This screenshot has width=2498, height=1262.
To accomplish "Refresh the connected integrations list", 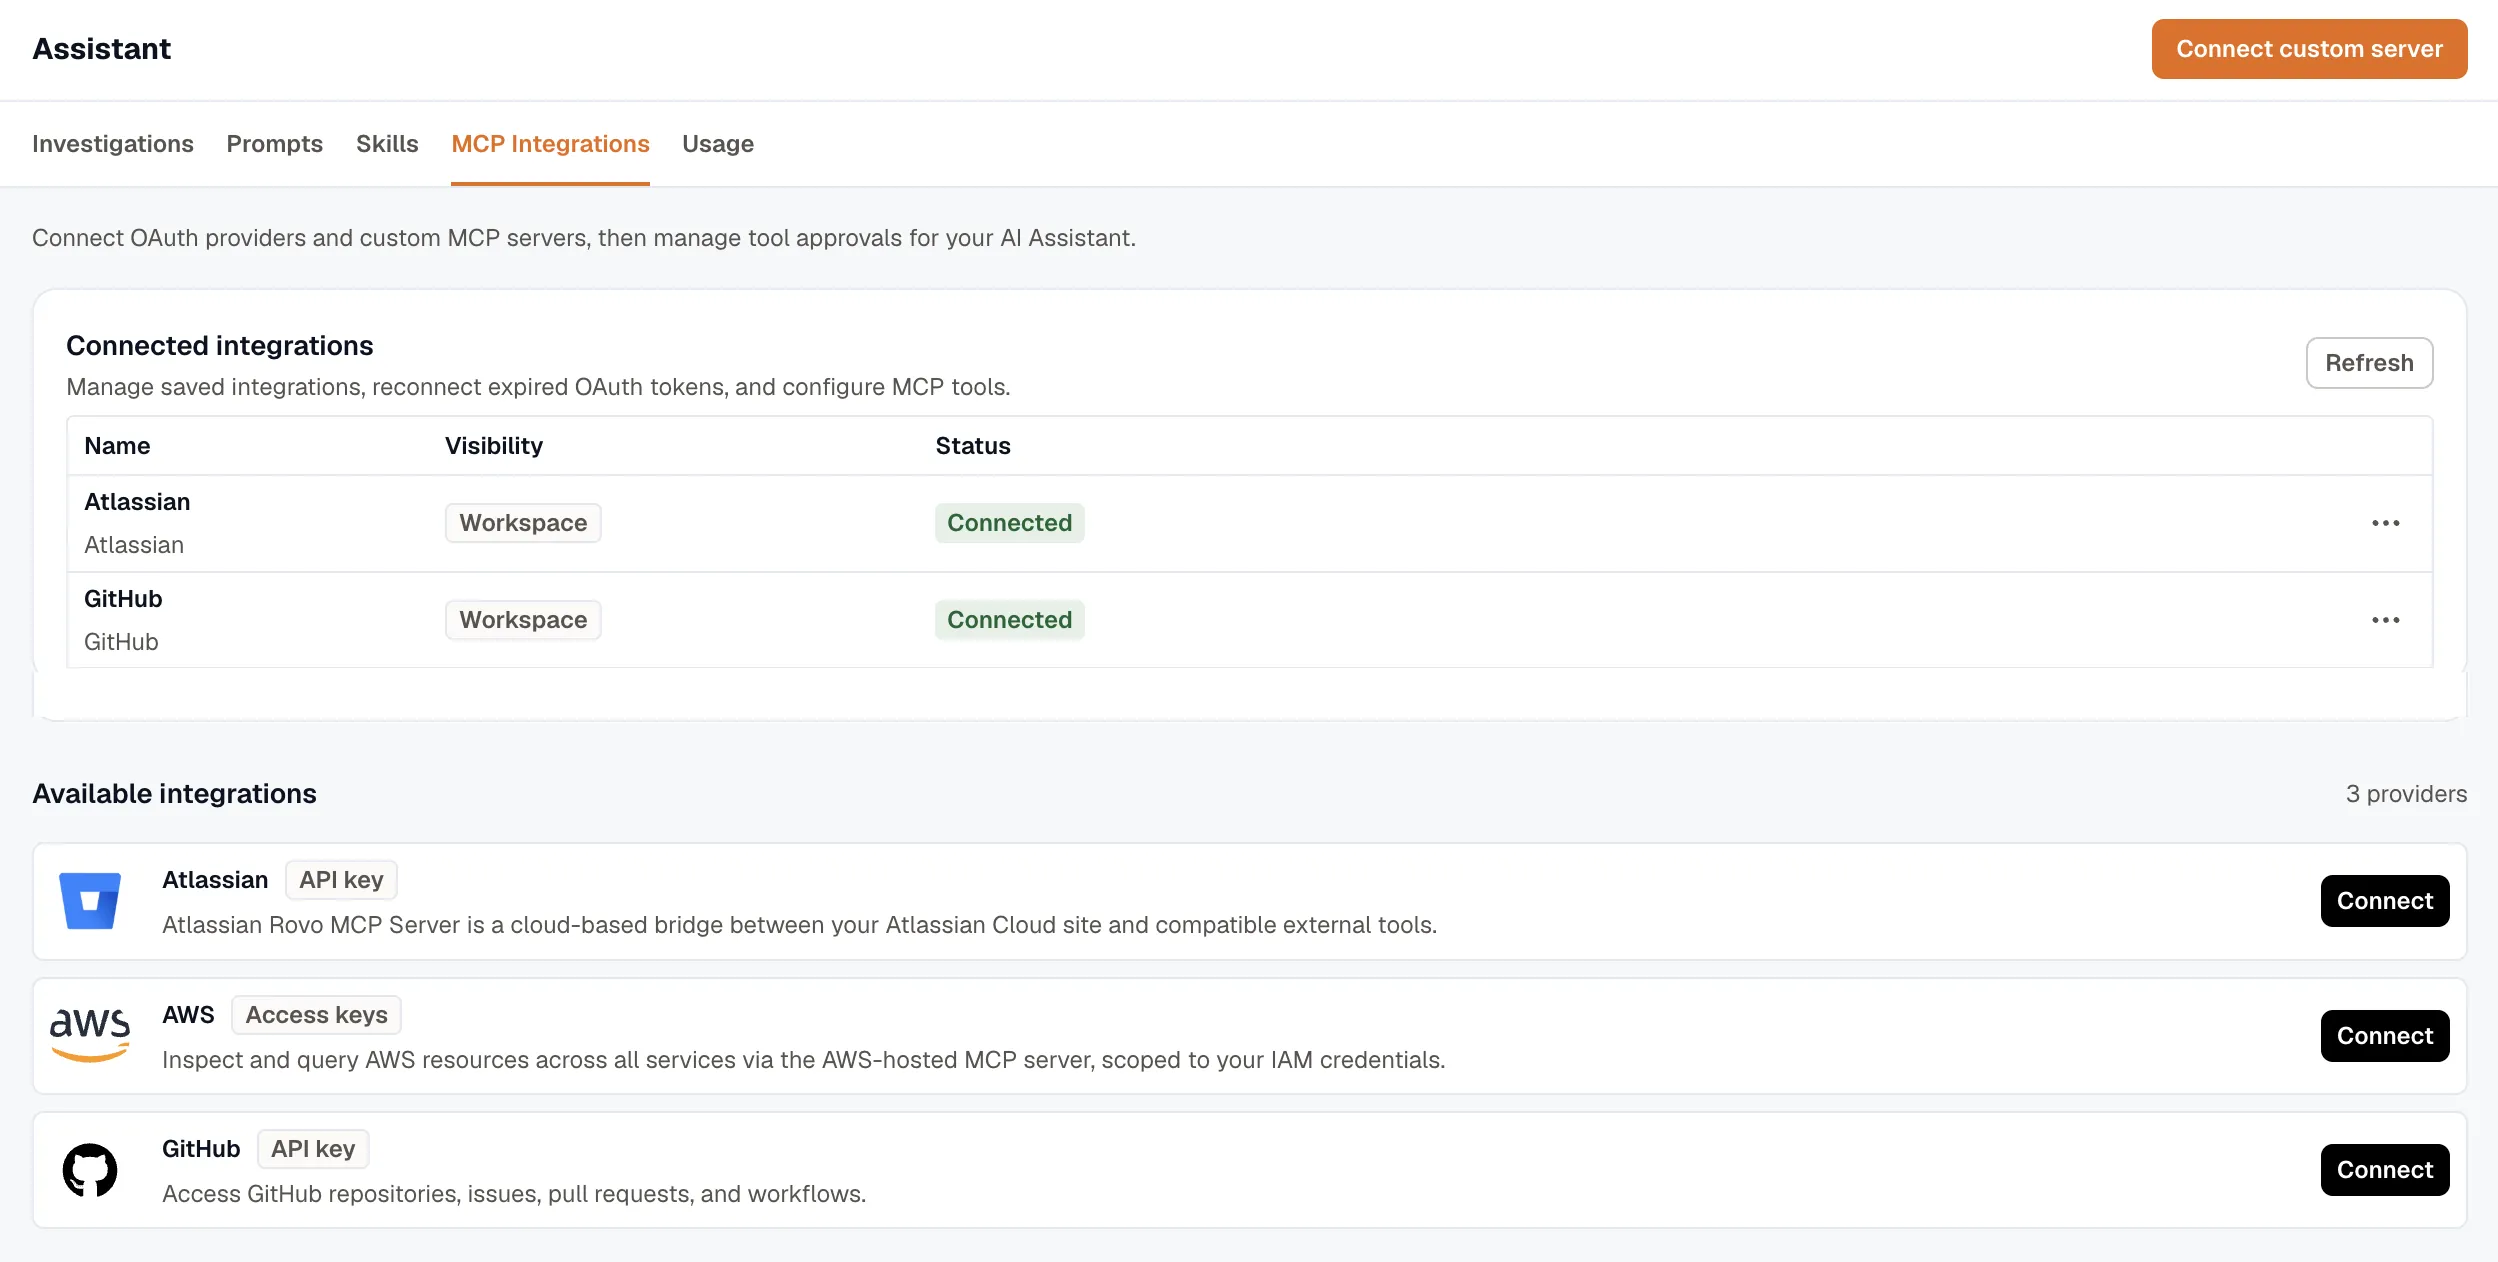I will coord(2369,363).
